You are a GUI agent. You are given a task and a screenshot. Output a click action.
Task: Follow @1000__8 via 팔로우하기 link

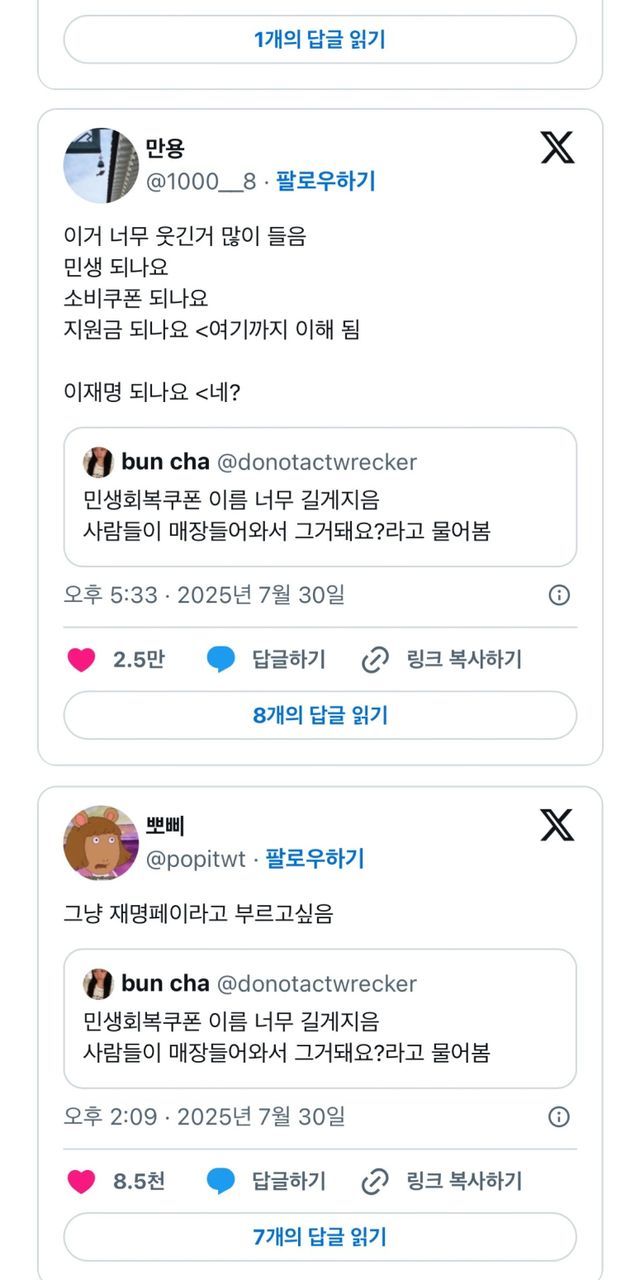pyautogui.click(x=325, y=181)
